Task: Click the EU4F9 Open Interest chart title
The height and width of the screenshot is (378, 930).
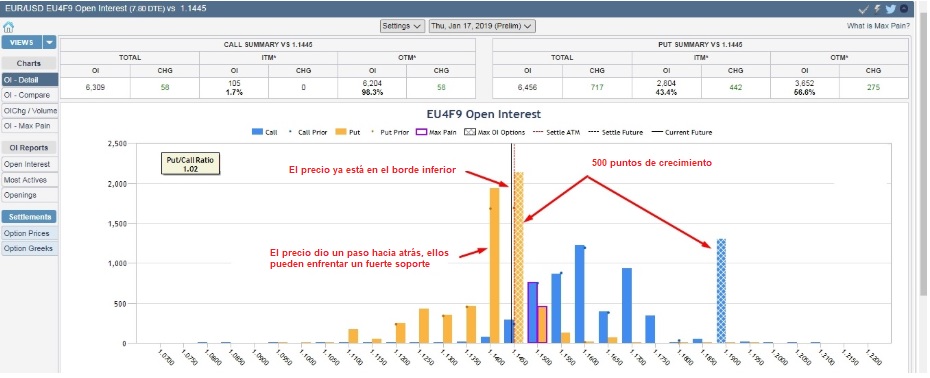Action: coord(484,114)
